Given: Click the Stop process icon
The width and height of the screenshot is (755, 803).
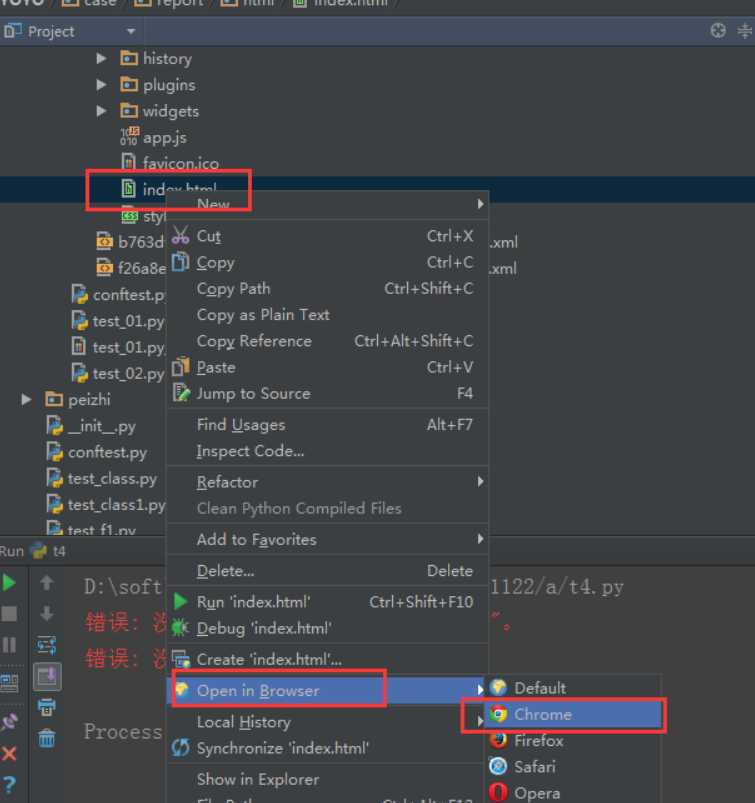Looking at the screenshot, I should click(9, 614).
